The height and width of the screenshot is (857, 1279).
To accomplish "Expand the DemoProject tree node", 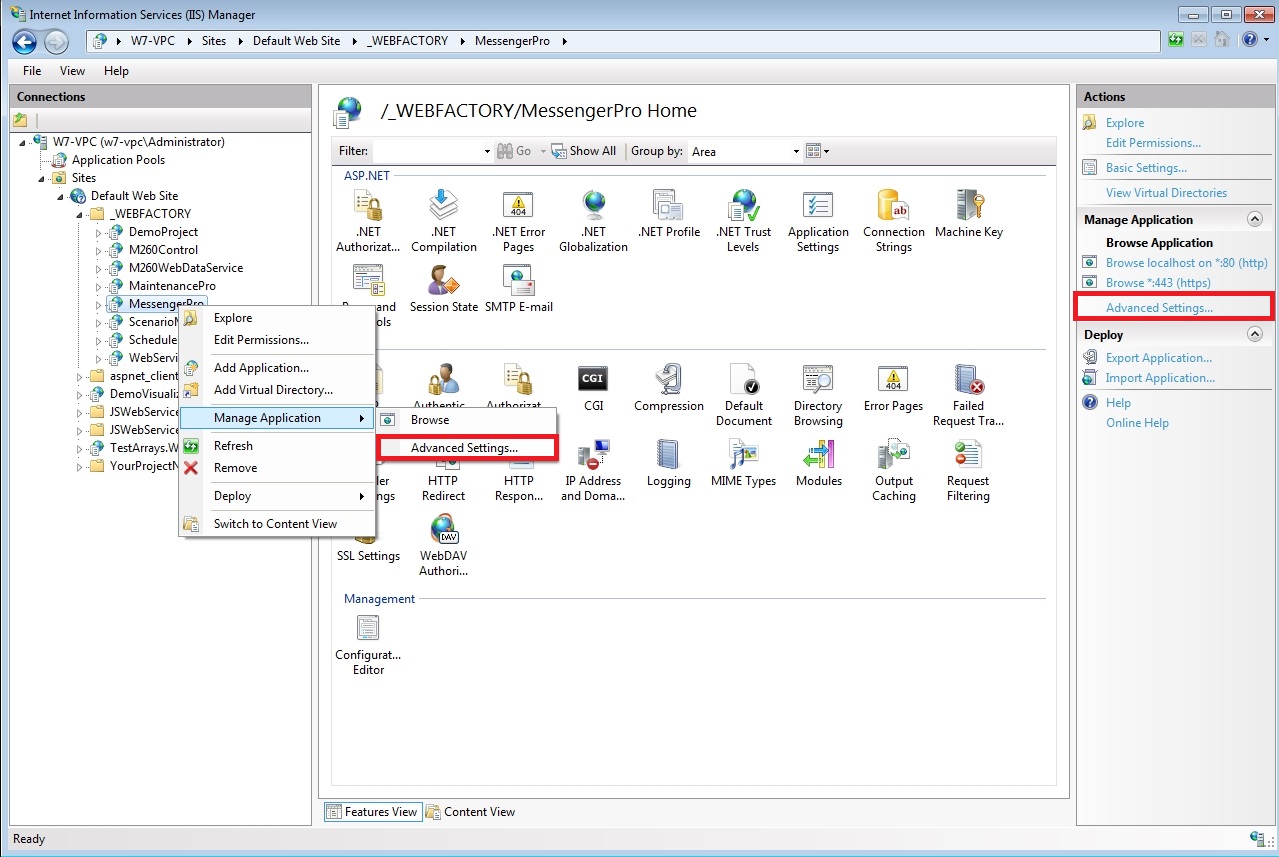I will [x=99, y=232].
